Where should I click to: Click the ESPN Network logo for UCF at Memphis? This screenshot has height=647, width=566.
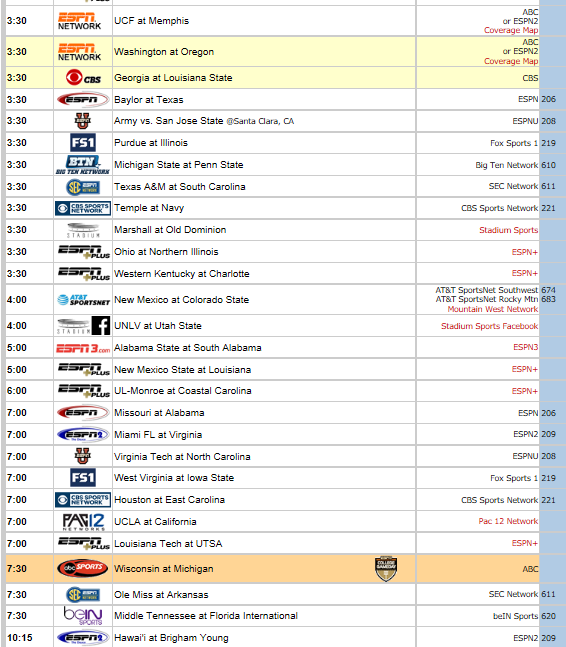tap(79, 21)
